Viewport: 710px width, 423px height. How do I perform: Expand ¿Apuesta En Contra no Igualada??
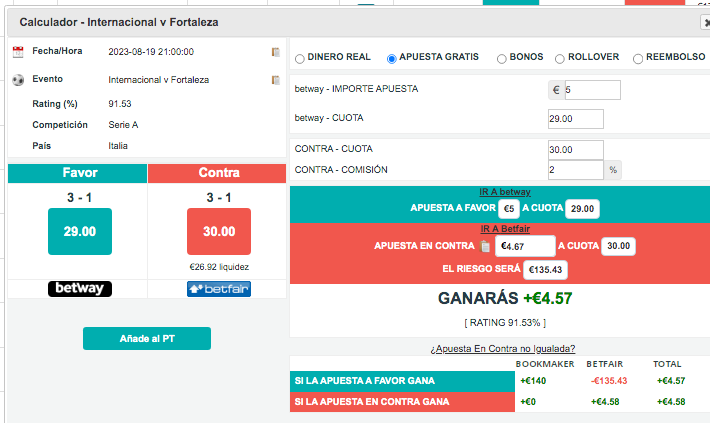coord(503,349)
